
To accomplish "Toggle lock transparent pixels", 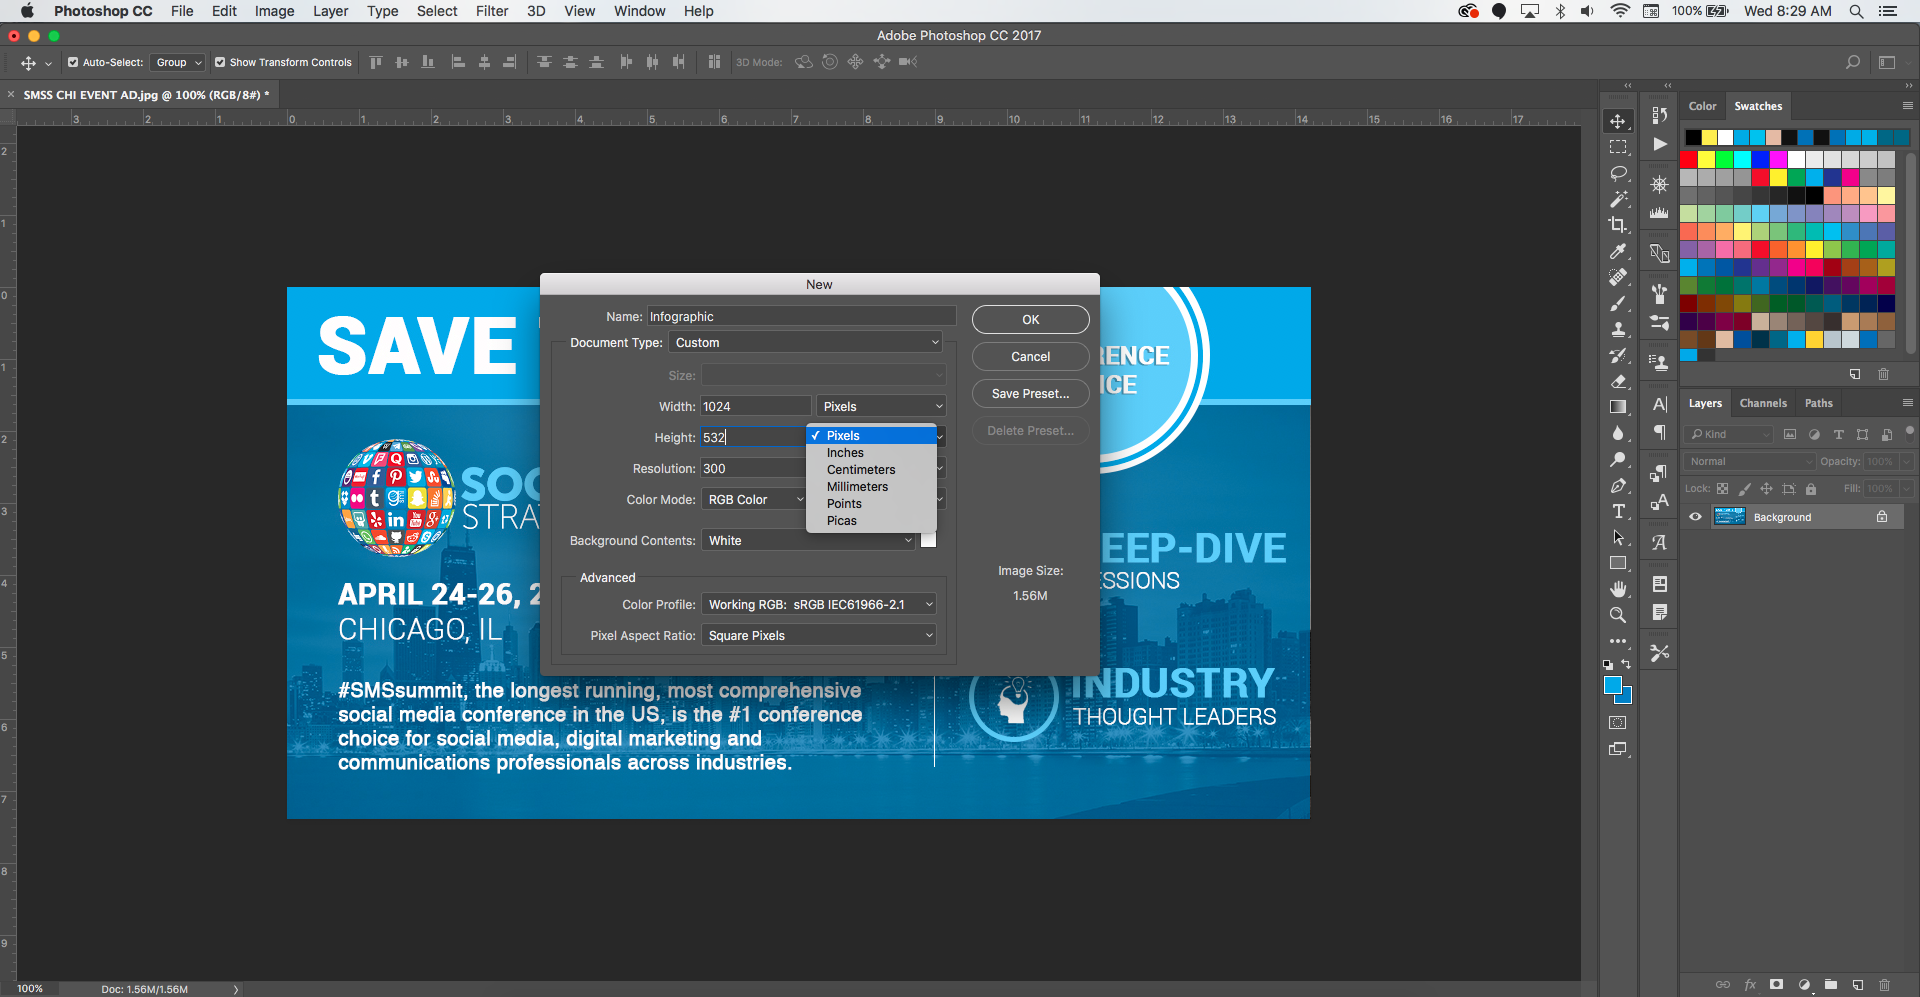I will point(1722,489).
